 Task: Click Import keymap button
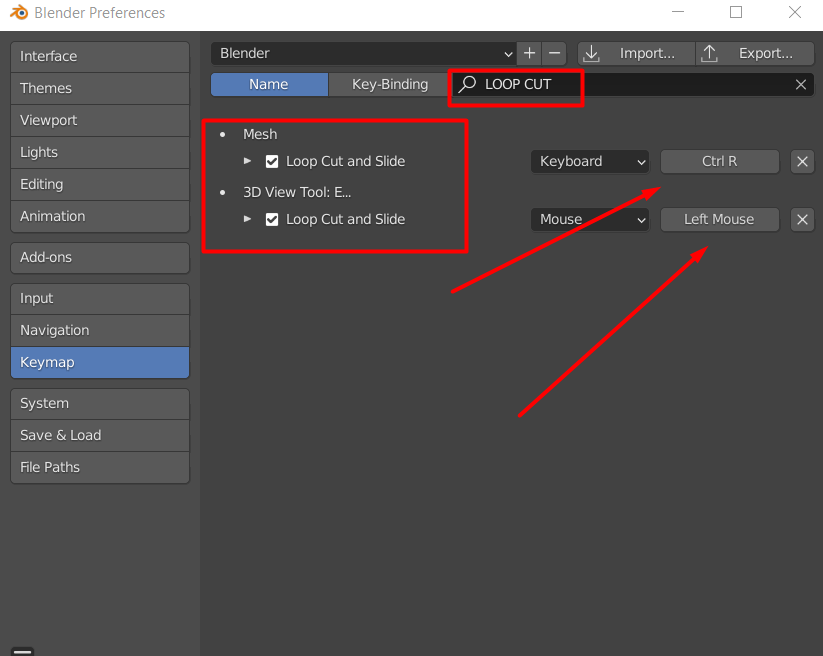(636, 54)
